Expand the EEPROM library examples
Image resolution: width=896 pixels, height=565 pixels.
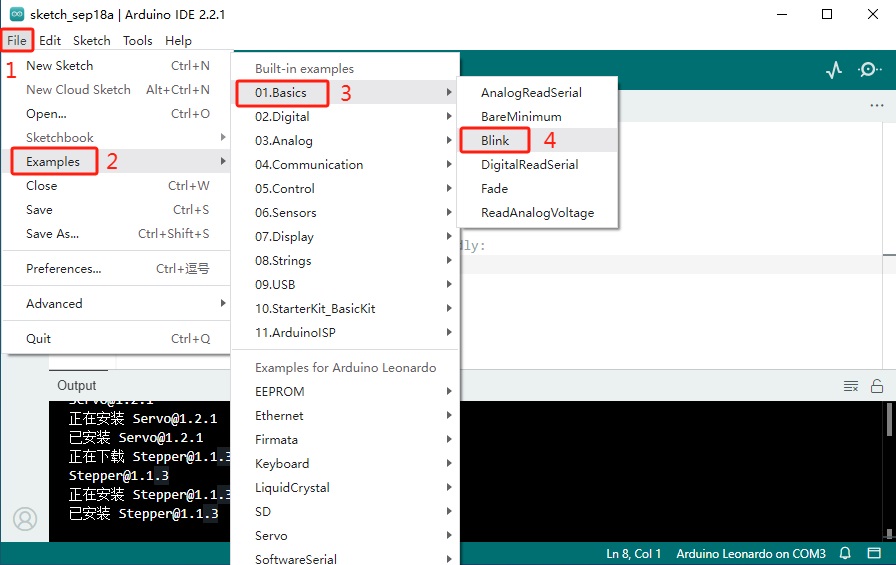point(345,391)
